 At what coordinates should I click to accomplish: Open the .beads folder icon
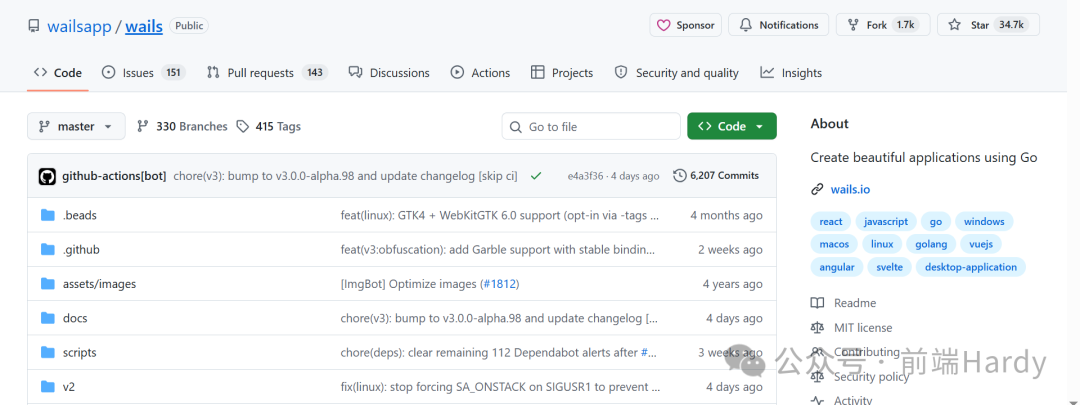(x=48, y=215)
